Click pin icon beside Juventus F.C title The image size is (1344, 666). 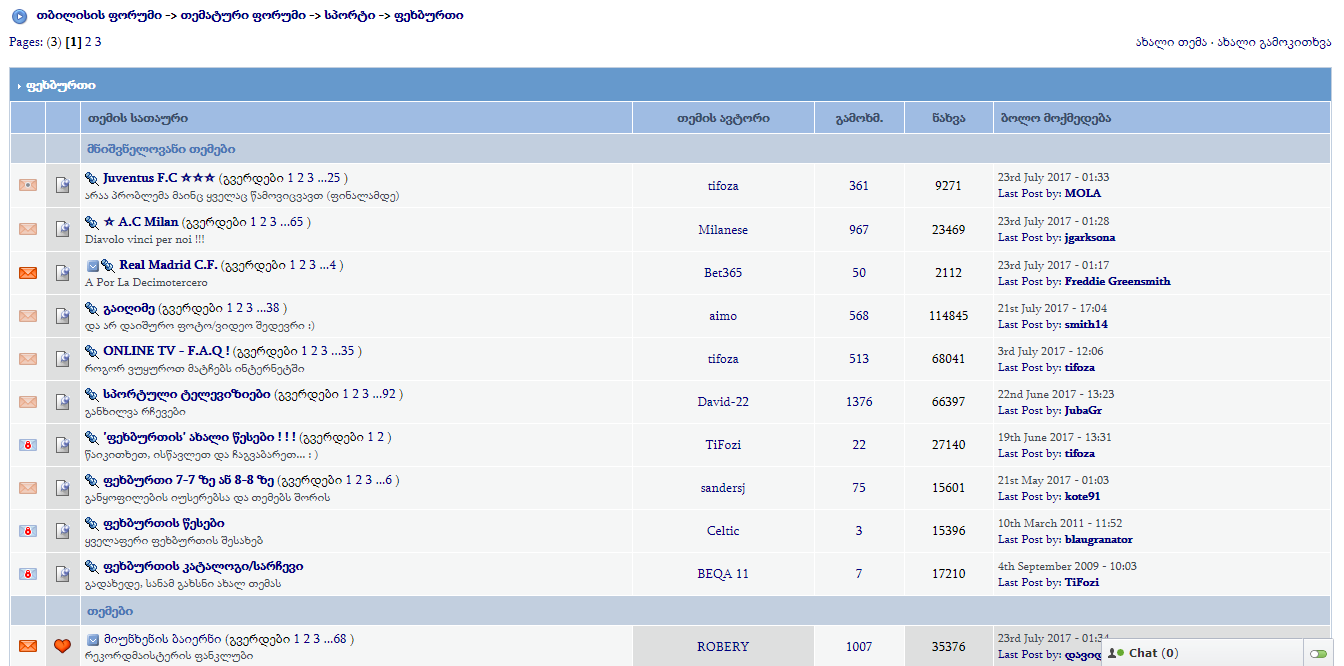click(x=92, y=178)
